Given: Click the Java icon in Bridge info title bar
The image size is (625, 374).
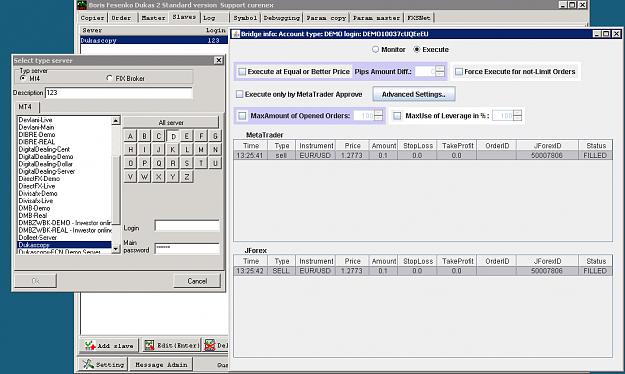Looking at the screenshot, I should click(236, 34).
